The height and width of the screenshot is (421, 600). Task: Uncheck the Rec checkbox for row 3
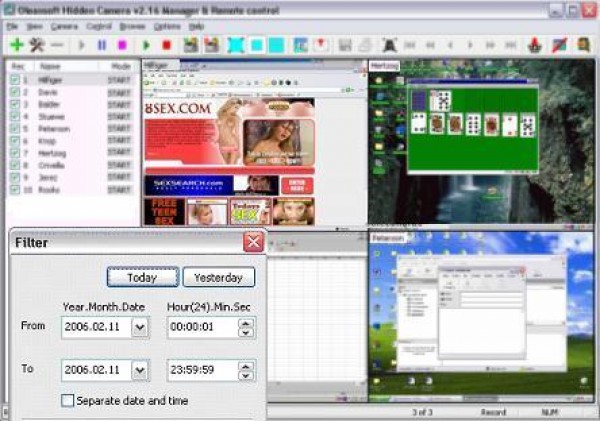coord(15,104)
